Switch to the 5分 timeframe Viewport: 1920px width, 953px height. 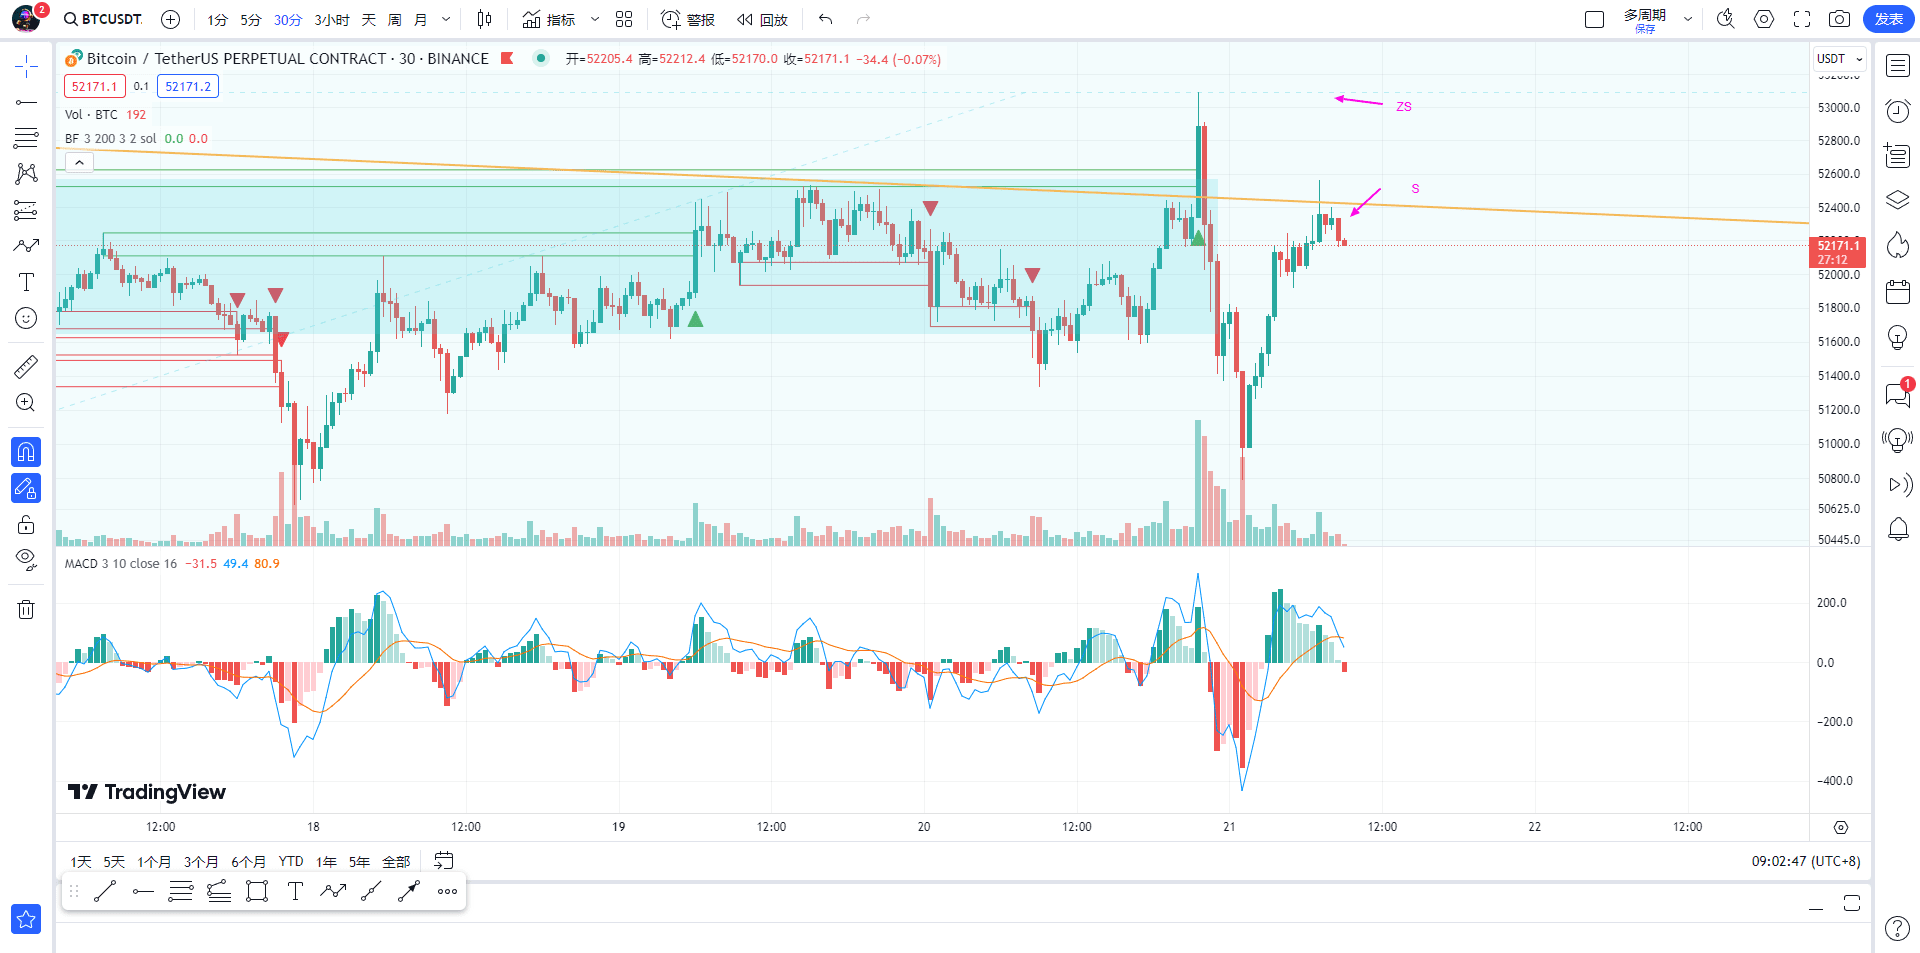250,20
